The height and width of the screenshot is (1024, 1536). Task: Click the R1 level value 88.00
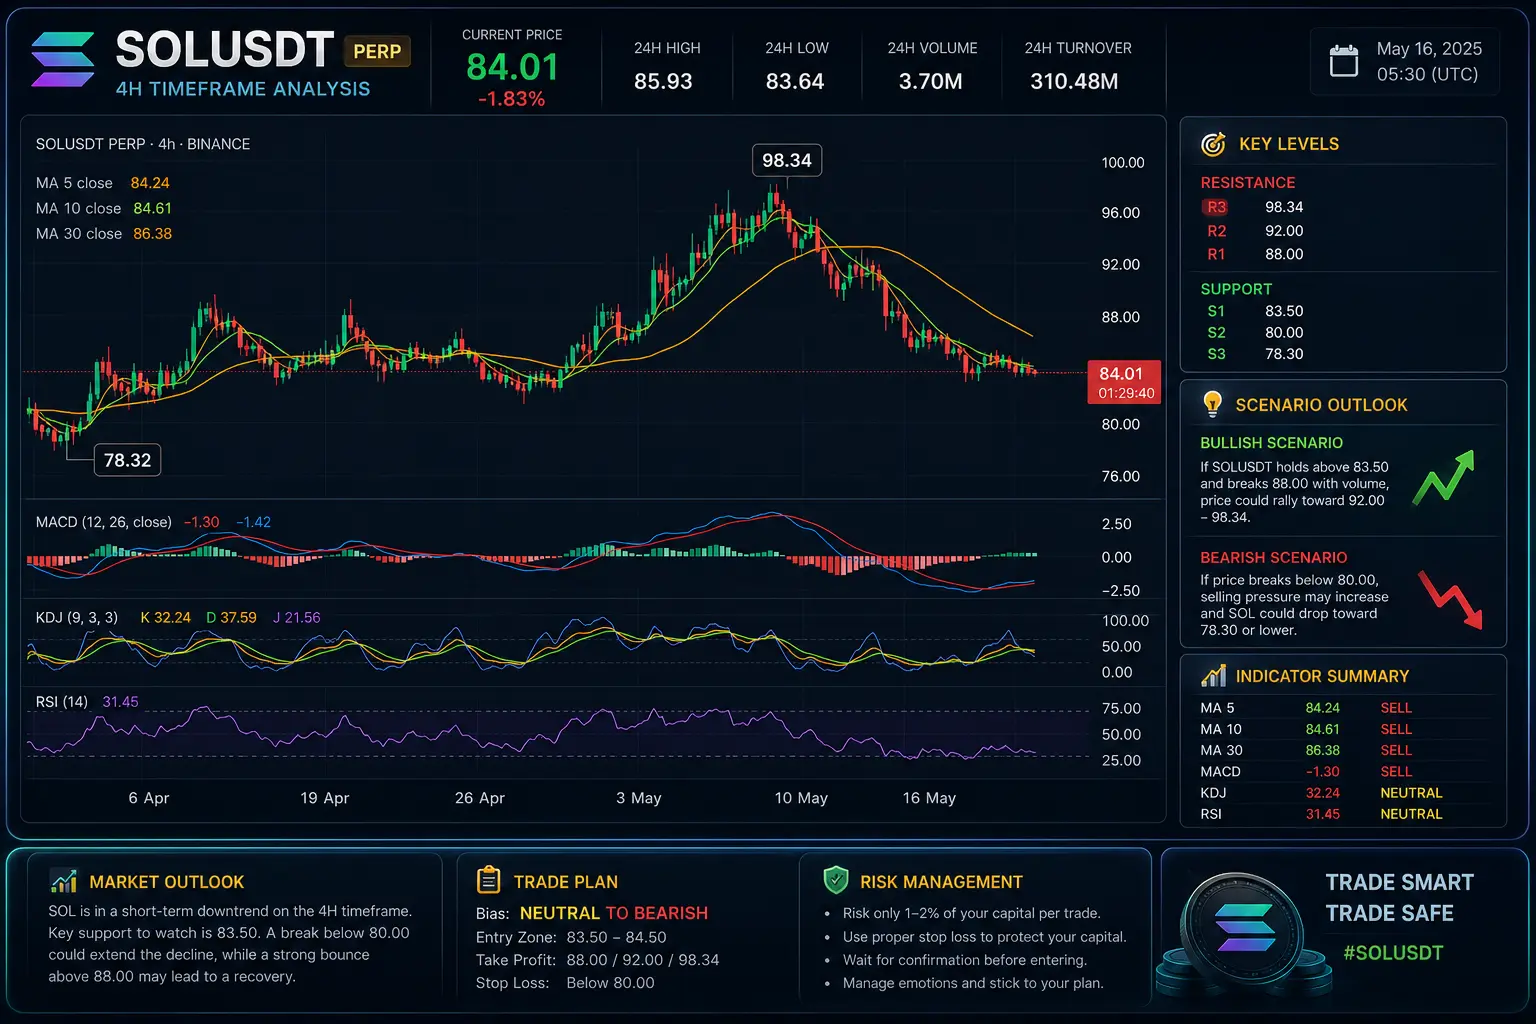point(1284,254)
